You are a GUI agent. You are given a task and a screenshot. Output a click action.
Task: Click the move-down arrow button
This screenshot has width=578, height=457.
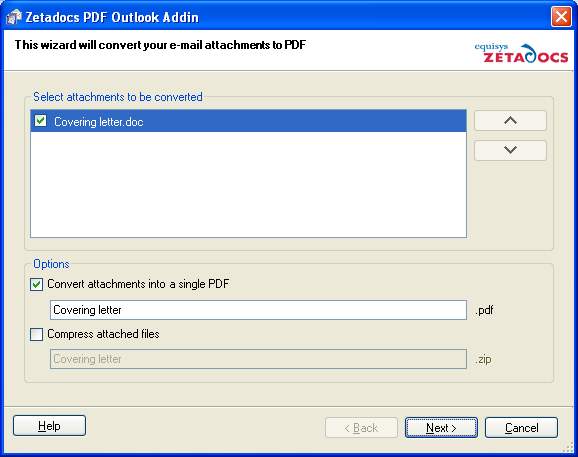point(510,150)
